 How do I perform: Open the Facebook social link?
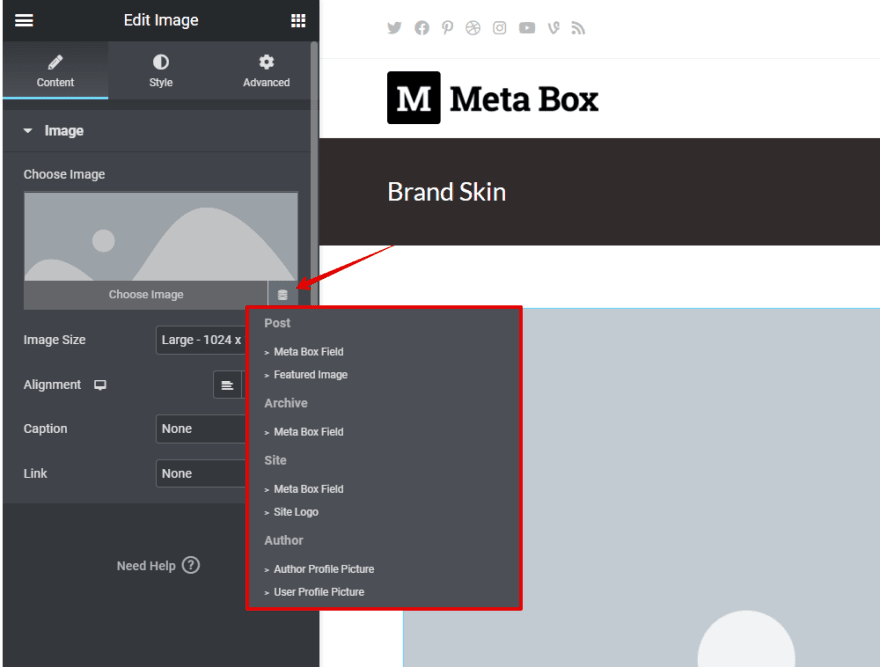pyautogui.click(x=421, y=28)
